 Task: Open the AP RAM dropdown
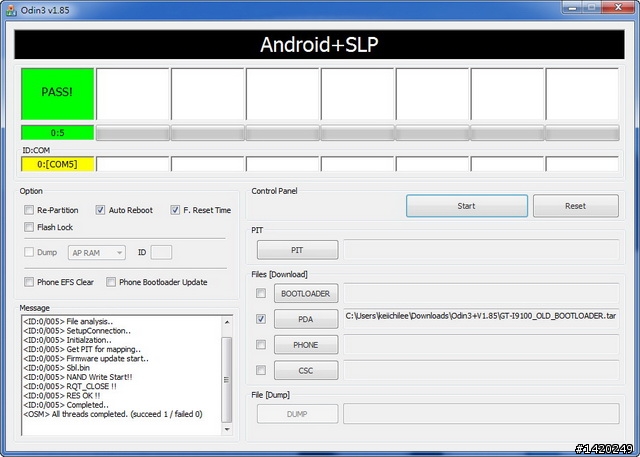pyautogui.click(x=97, y=253)
